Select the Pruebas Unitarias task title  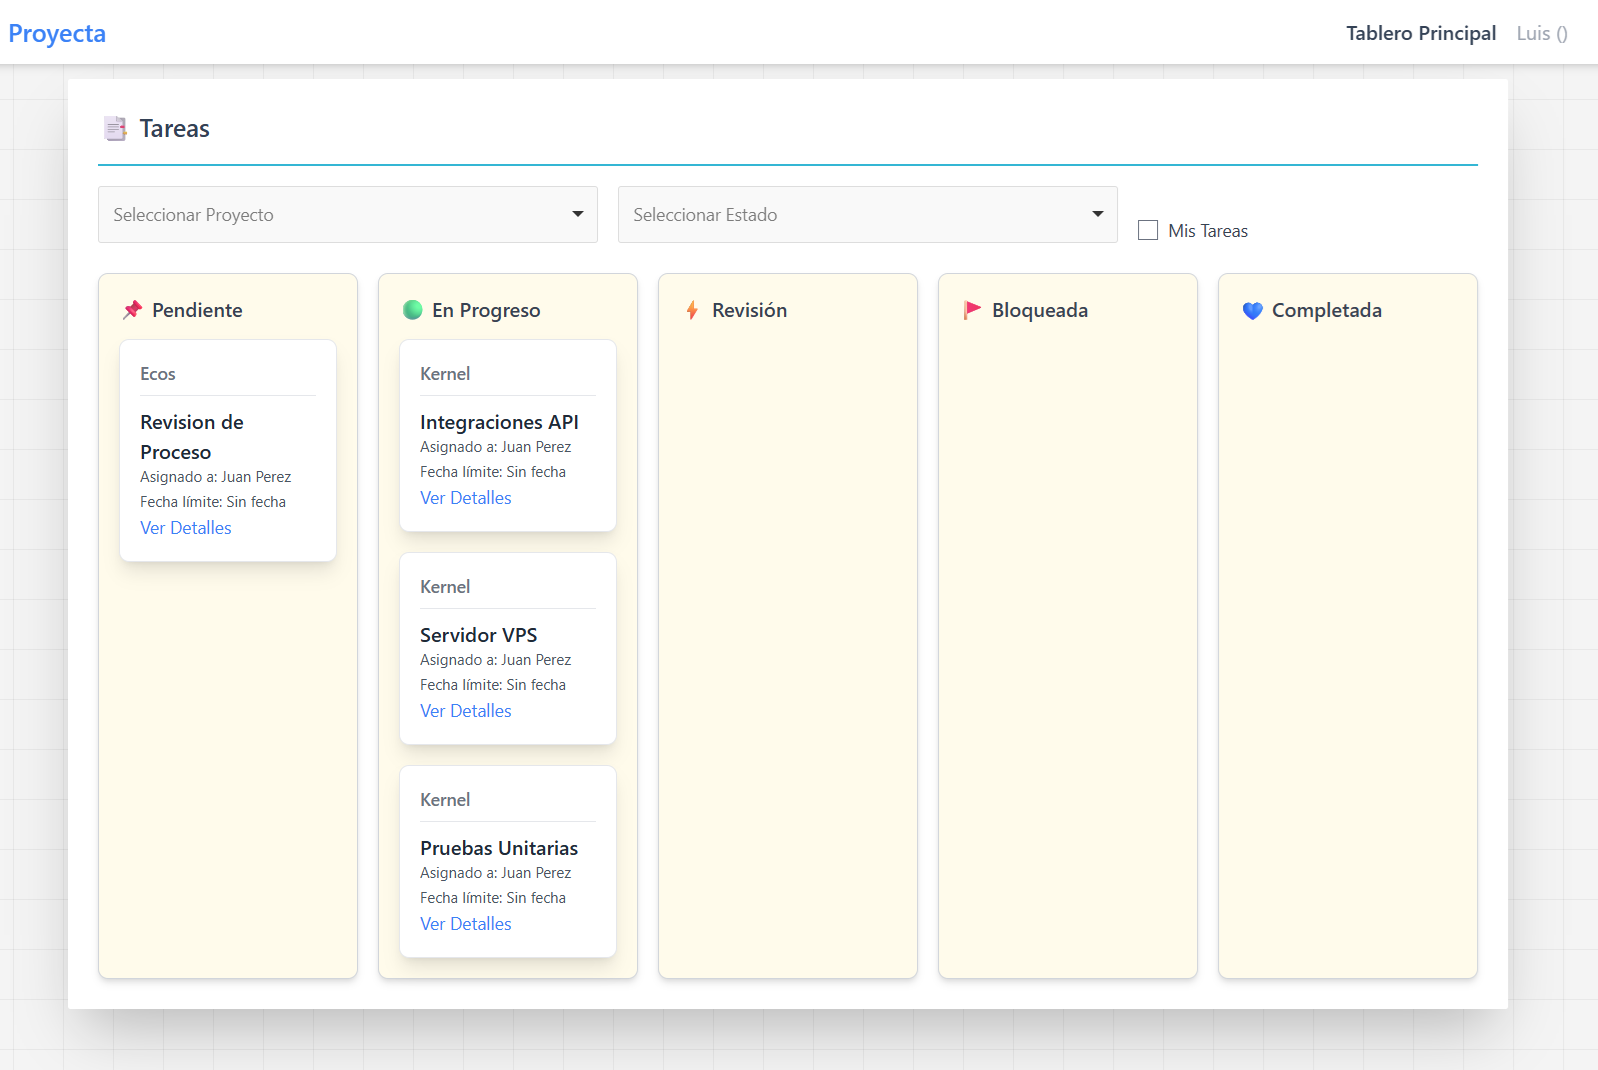[499, 848]
